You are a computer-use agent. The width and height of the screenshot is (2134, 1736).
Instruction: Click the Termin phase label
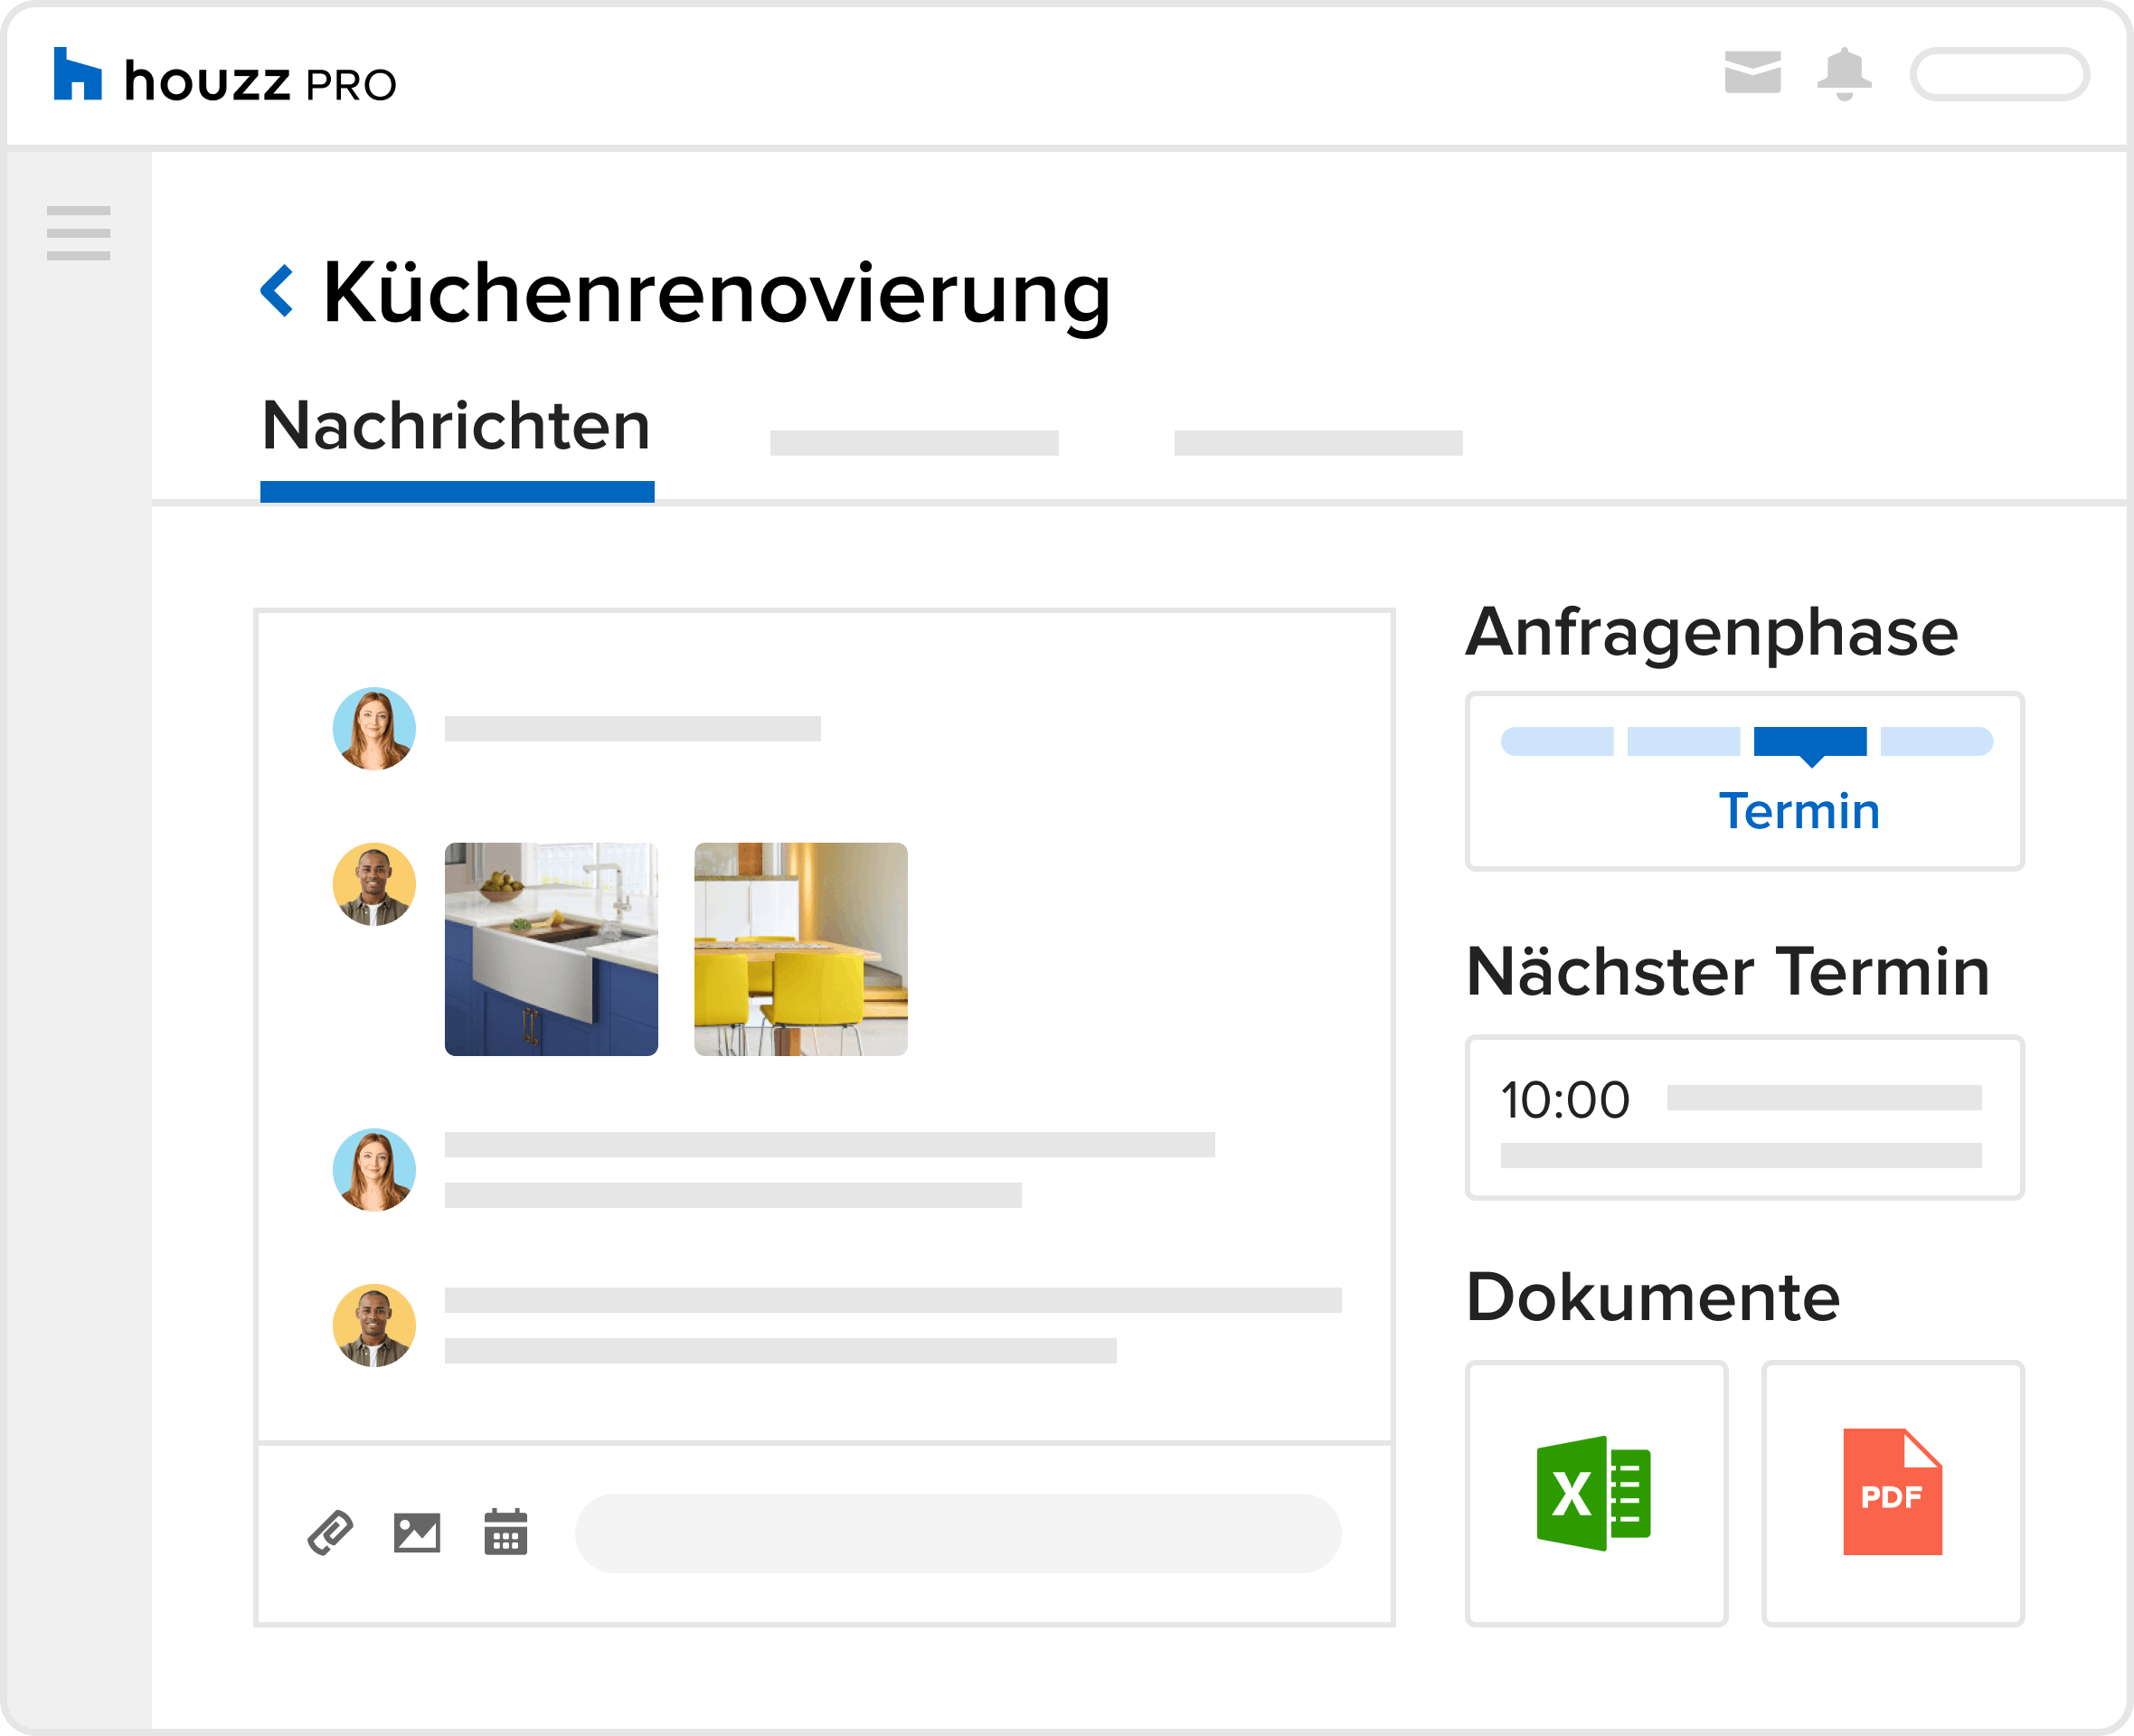click(x=1799, y=811)
